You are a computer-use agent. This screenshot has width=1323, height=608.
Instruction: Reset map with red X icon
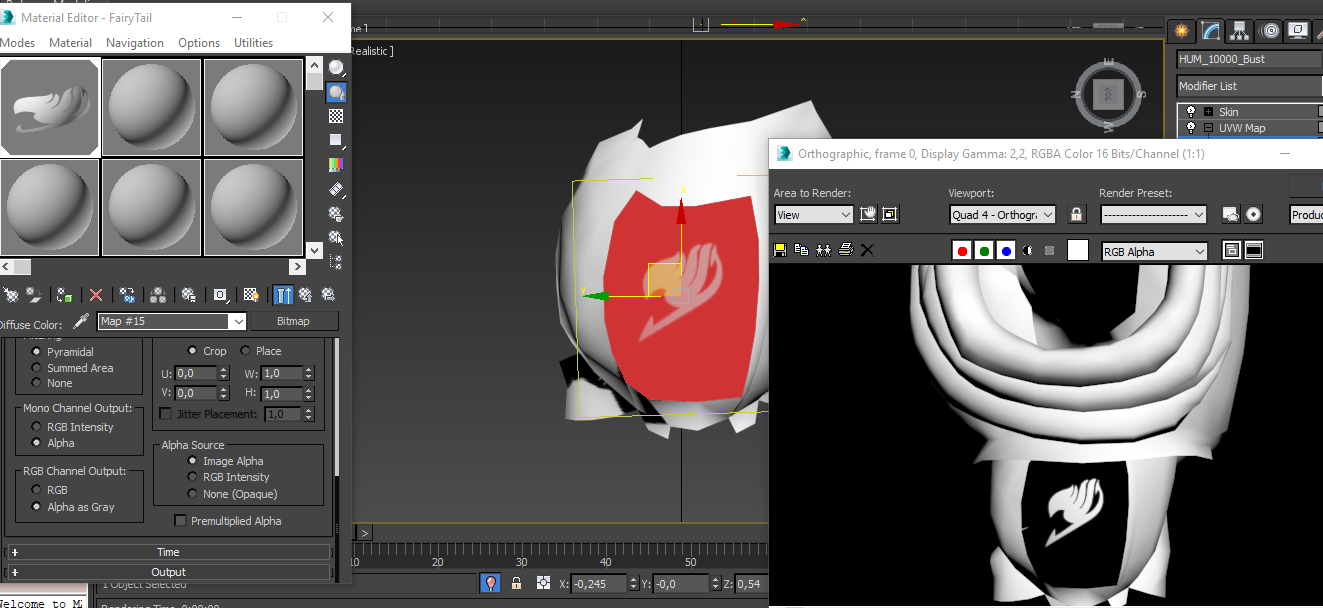pyautogui.click(x=96, y=295)
